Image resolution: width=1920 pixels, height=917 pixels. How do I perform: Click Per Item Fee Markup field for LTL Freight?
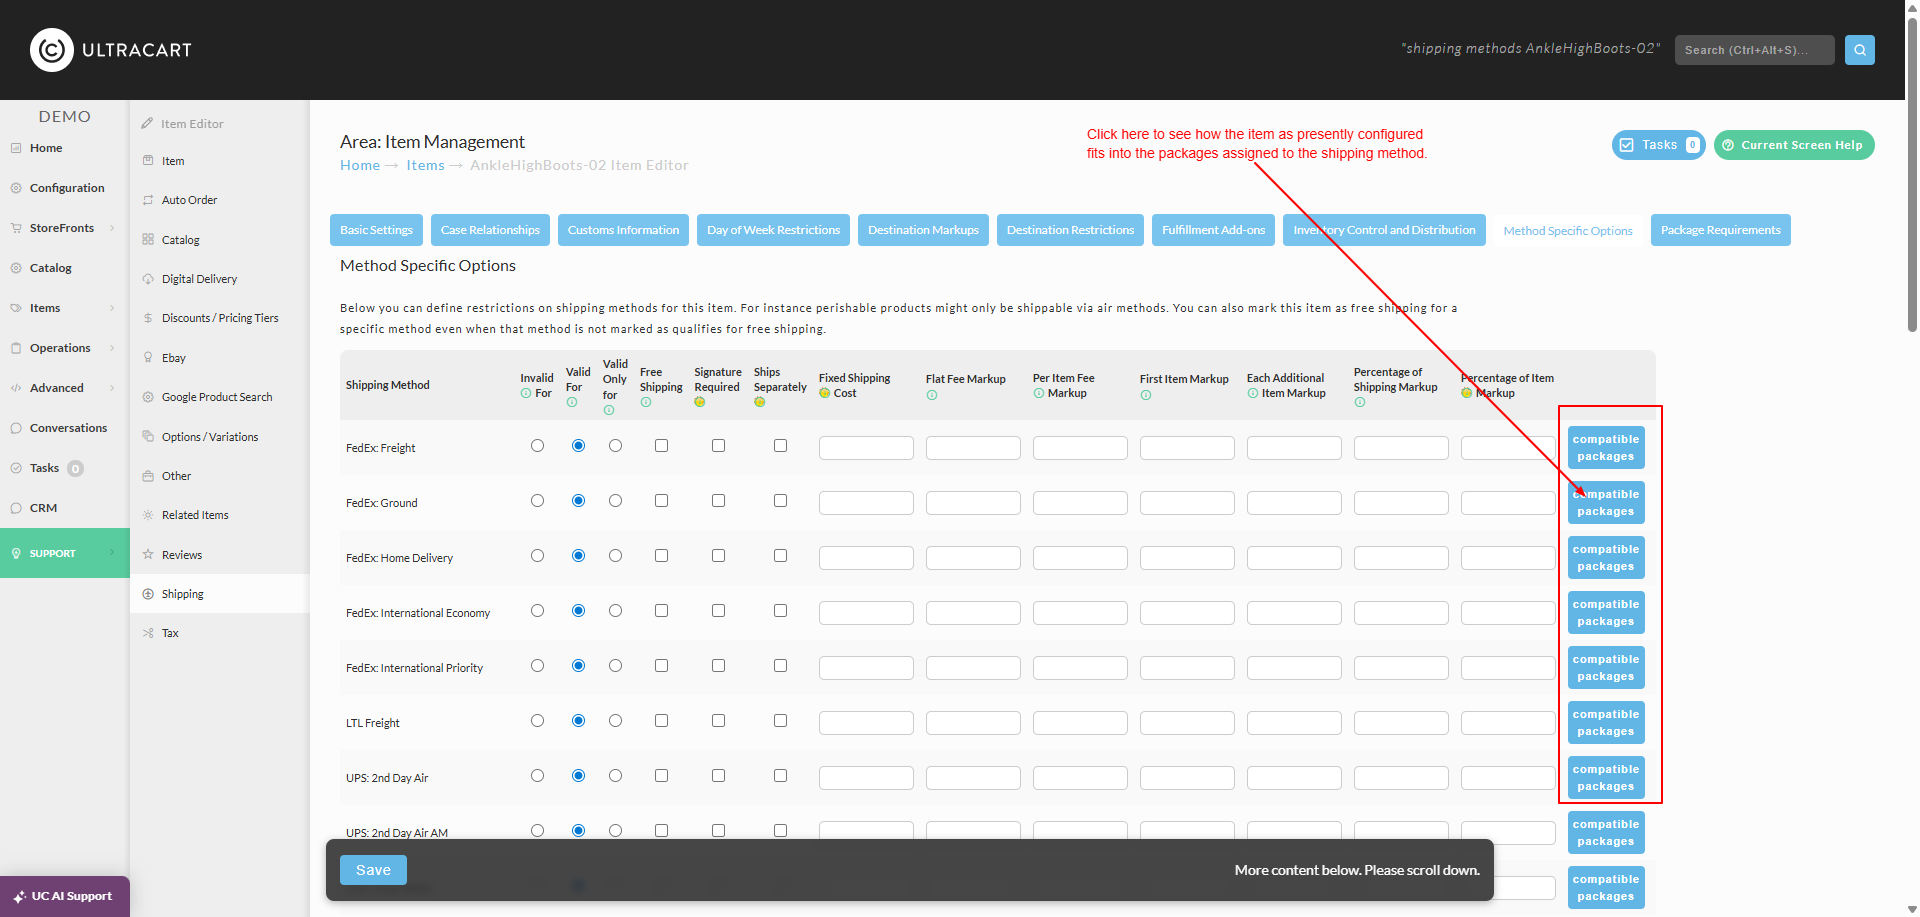click(1080, 723)
